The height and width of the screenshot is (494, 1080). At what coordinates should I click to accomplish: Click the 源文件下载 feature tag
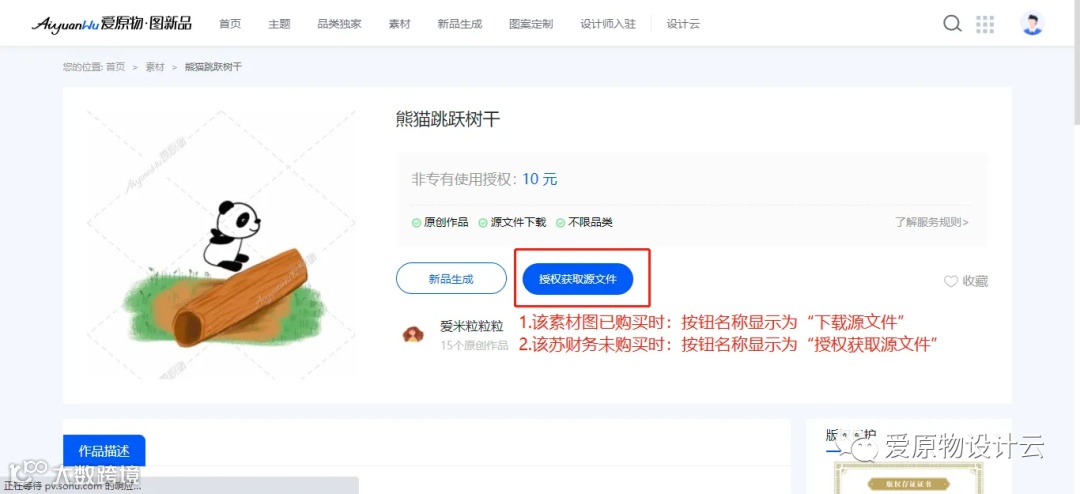pos(512,222)
